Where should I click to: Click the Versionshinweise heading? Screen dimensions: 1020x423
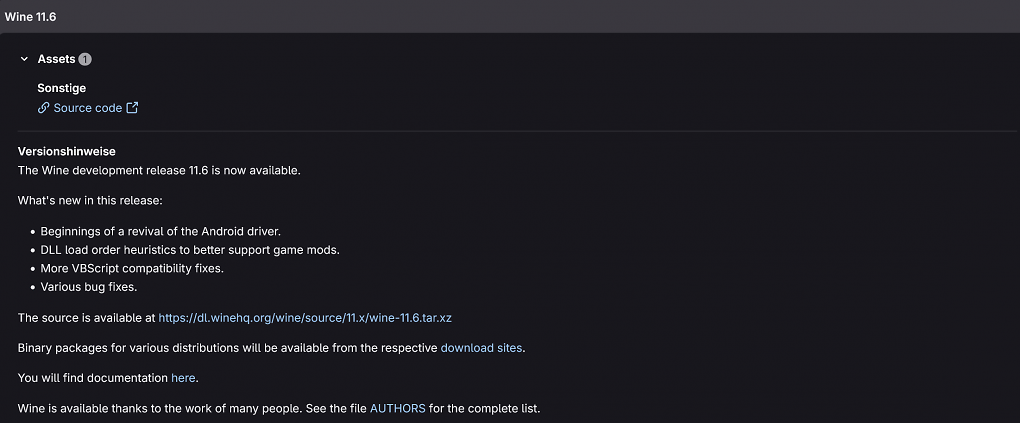coord(66,152)
